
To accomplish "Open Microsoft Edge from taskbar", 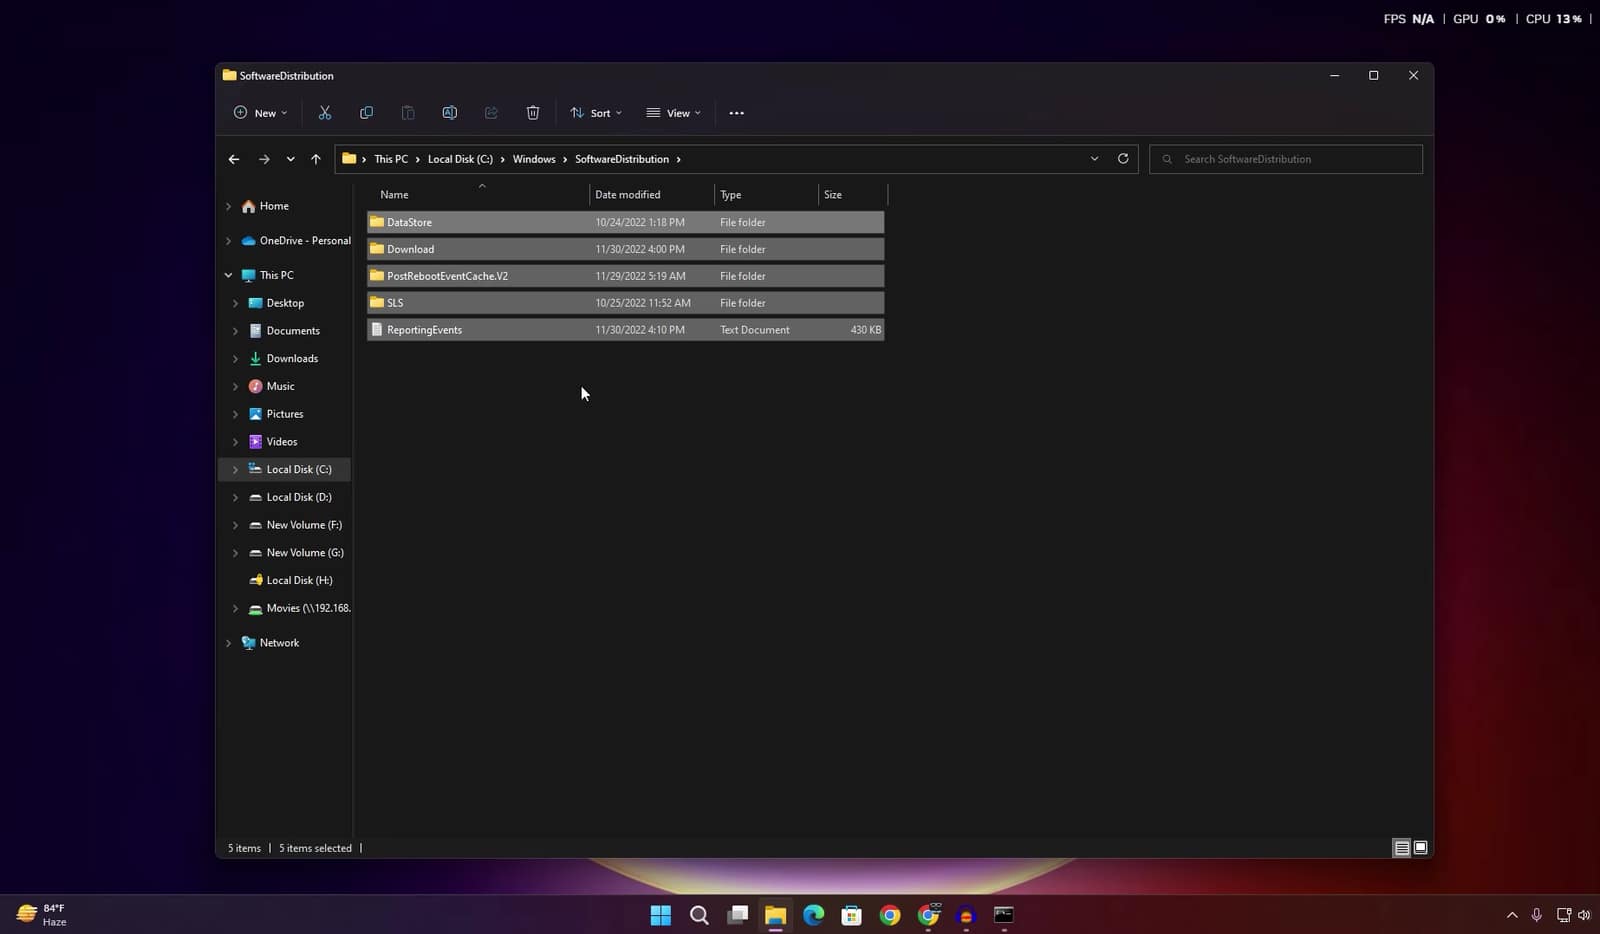I will pyautogui.click(x=813, y=915).
